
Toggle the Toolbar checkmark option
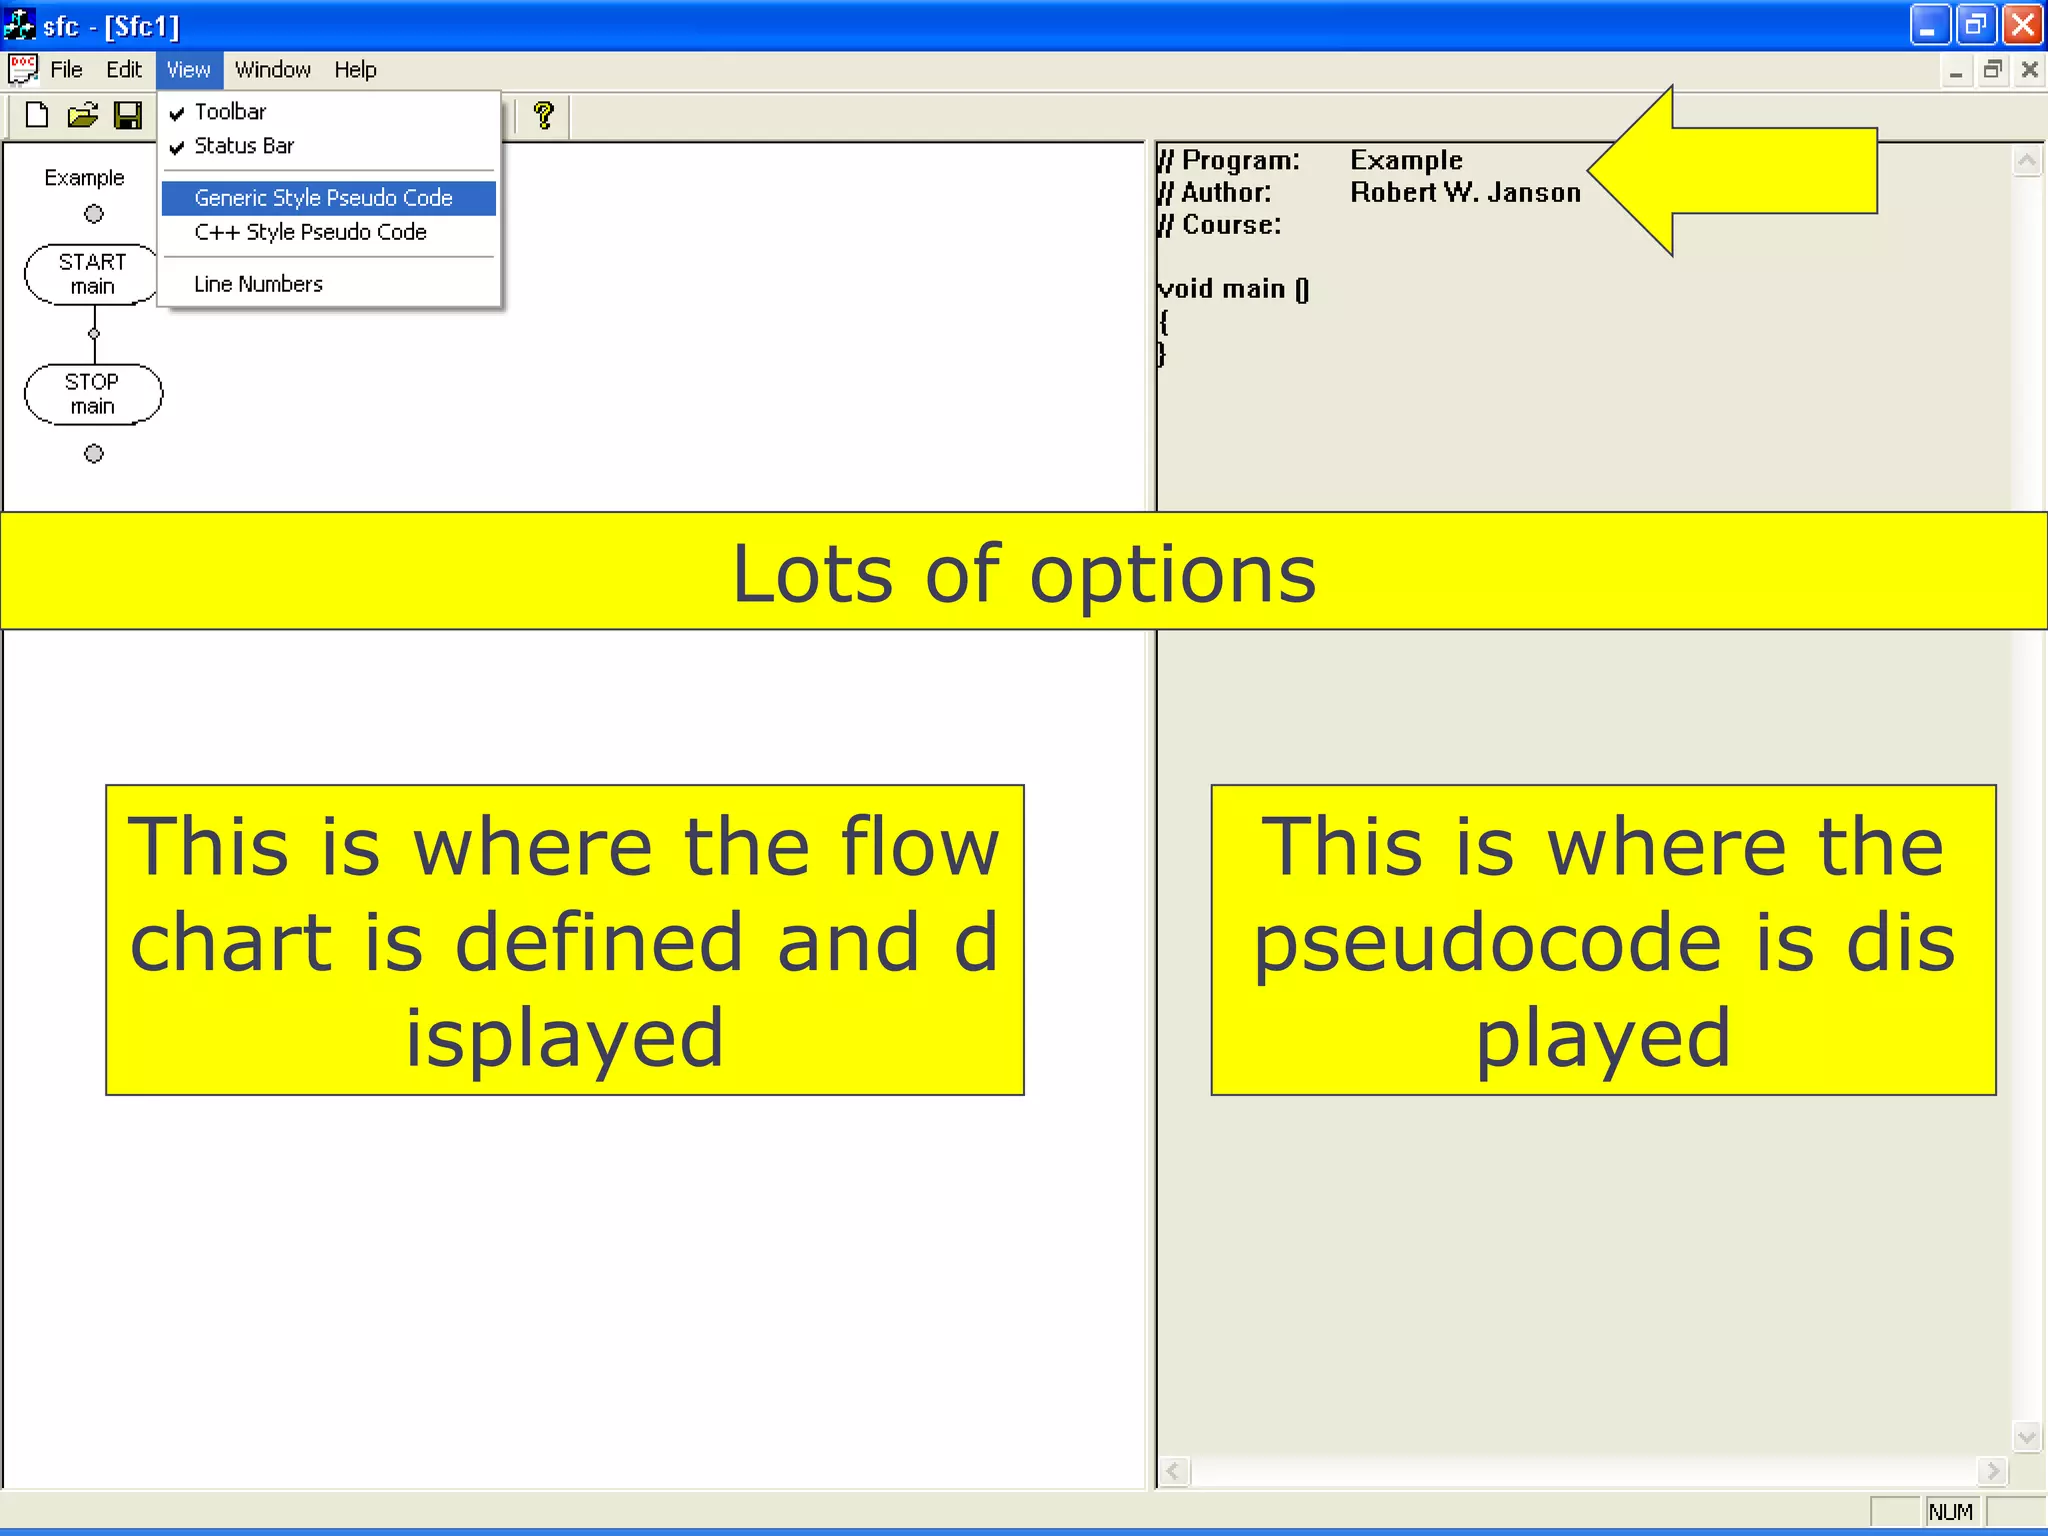[329, 111]
